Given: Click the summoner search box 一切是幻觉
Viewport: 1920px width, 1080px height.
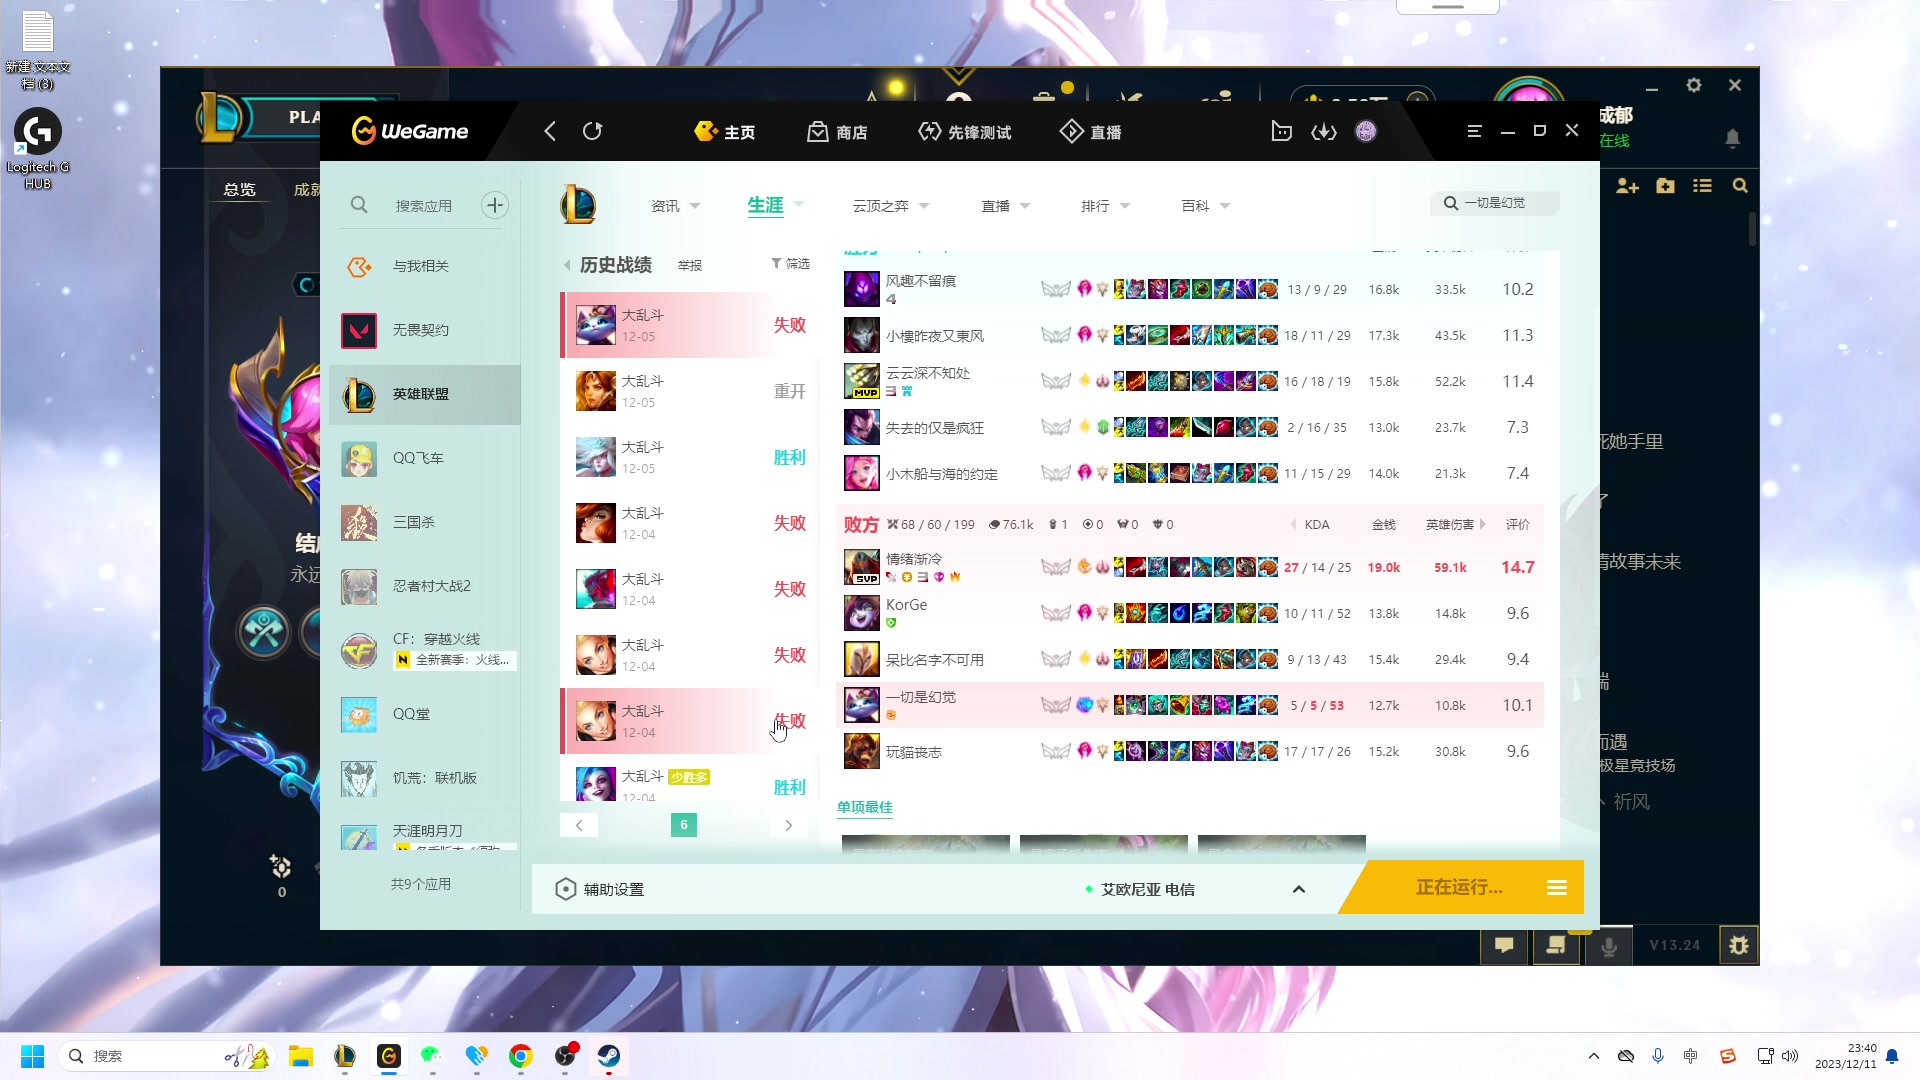Looking at the screenshot, I should click(1494, 203).
